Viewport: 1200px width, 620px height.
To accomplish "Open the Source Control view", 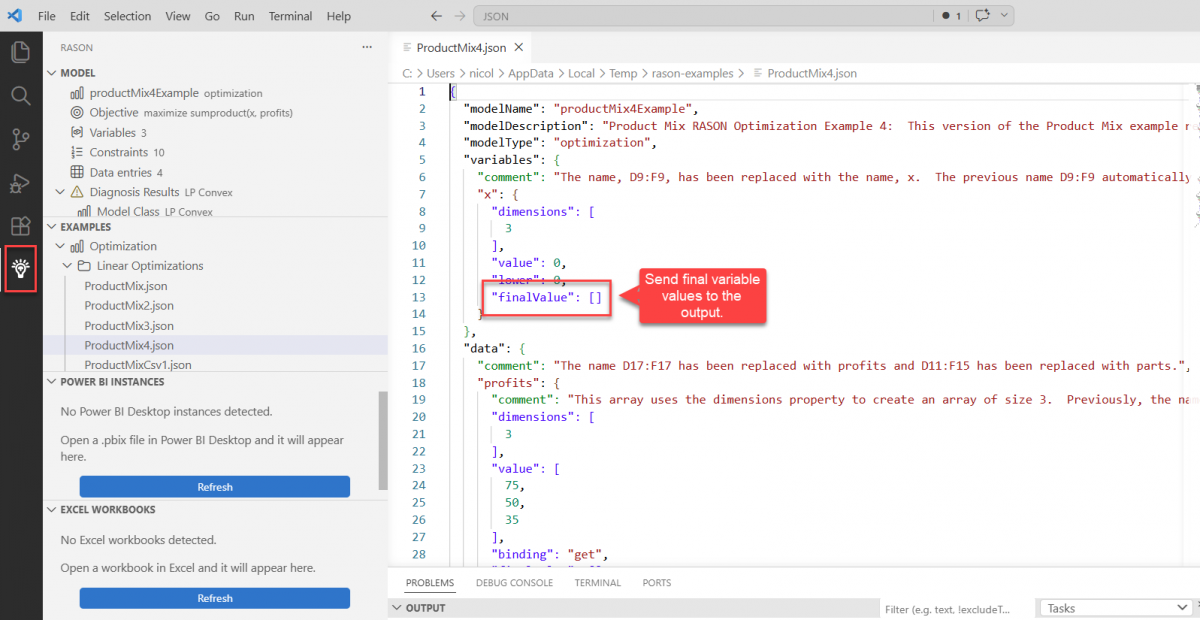I will pos(20,139).
